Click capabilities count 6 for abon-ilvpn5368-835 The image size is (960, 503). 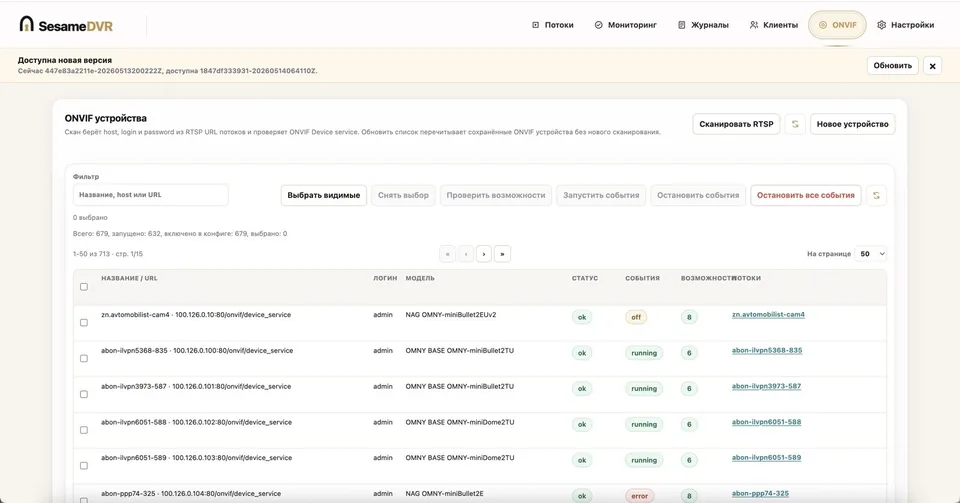689,353
